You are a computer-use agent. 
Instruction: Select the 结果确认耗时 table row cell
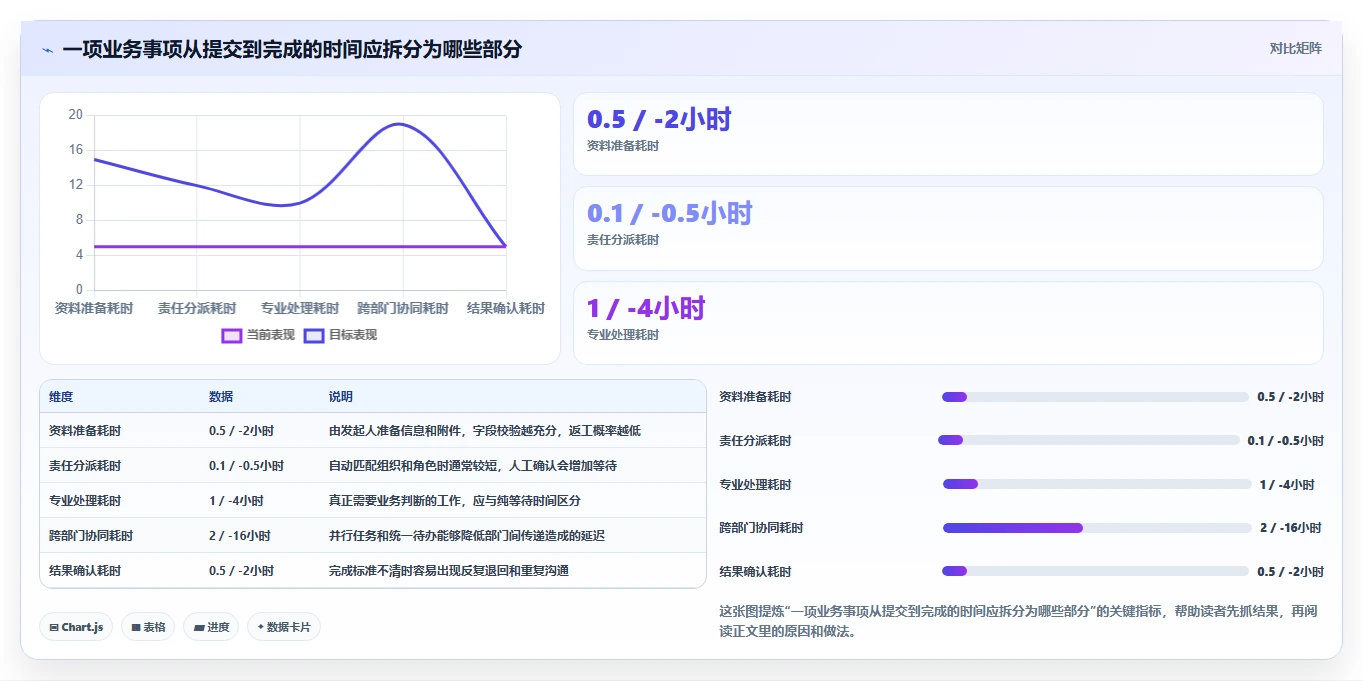pyautogui.click(x=85, y=571)
